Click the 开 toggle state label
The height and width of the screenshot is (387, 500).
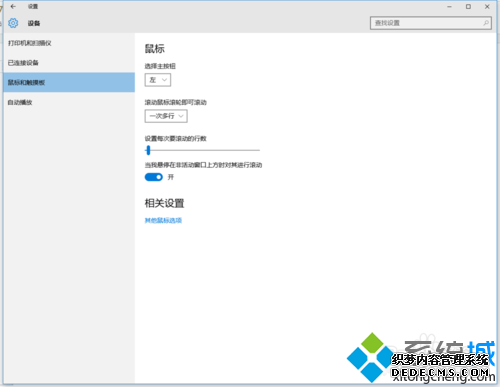pos(171,177)
